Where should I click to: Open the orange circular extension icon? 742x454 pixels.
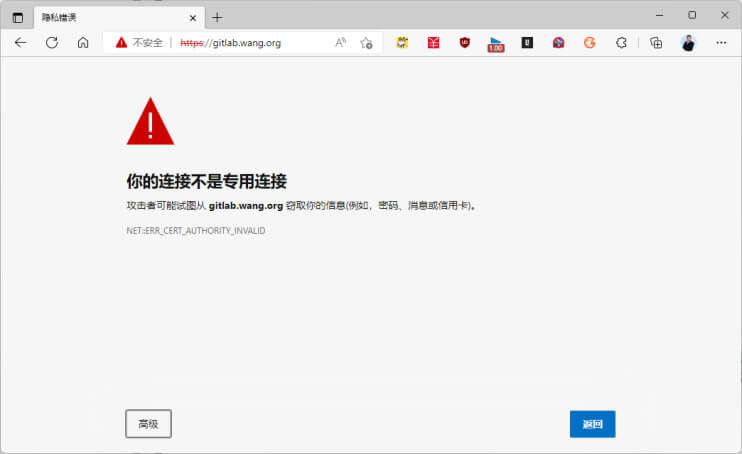[x=590, y=43]
